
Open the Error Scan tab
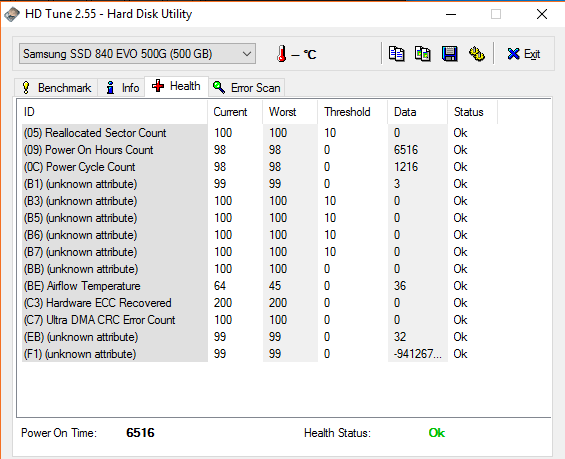(x=247, y=88)
